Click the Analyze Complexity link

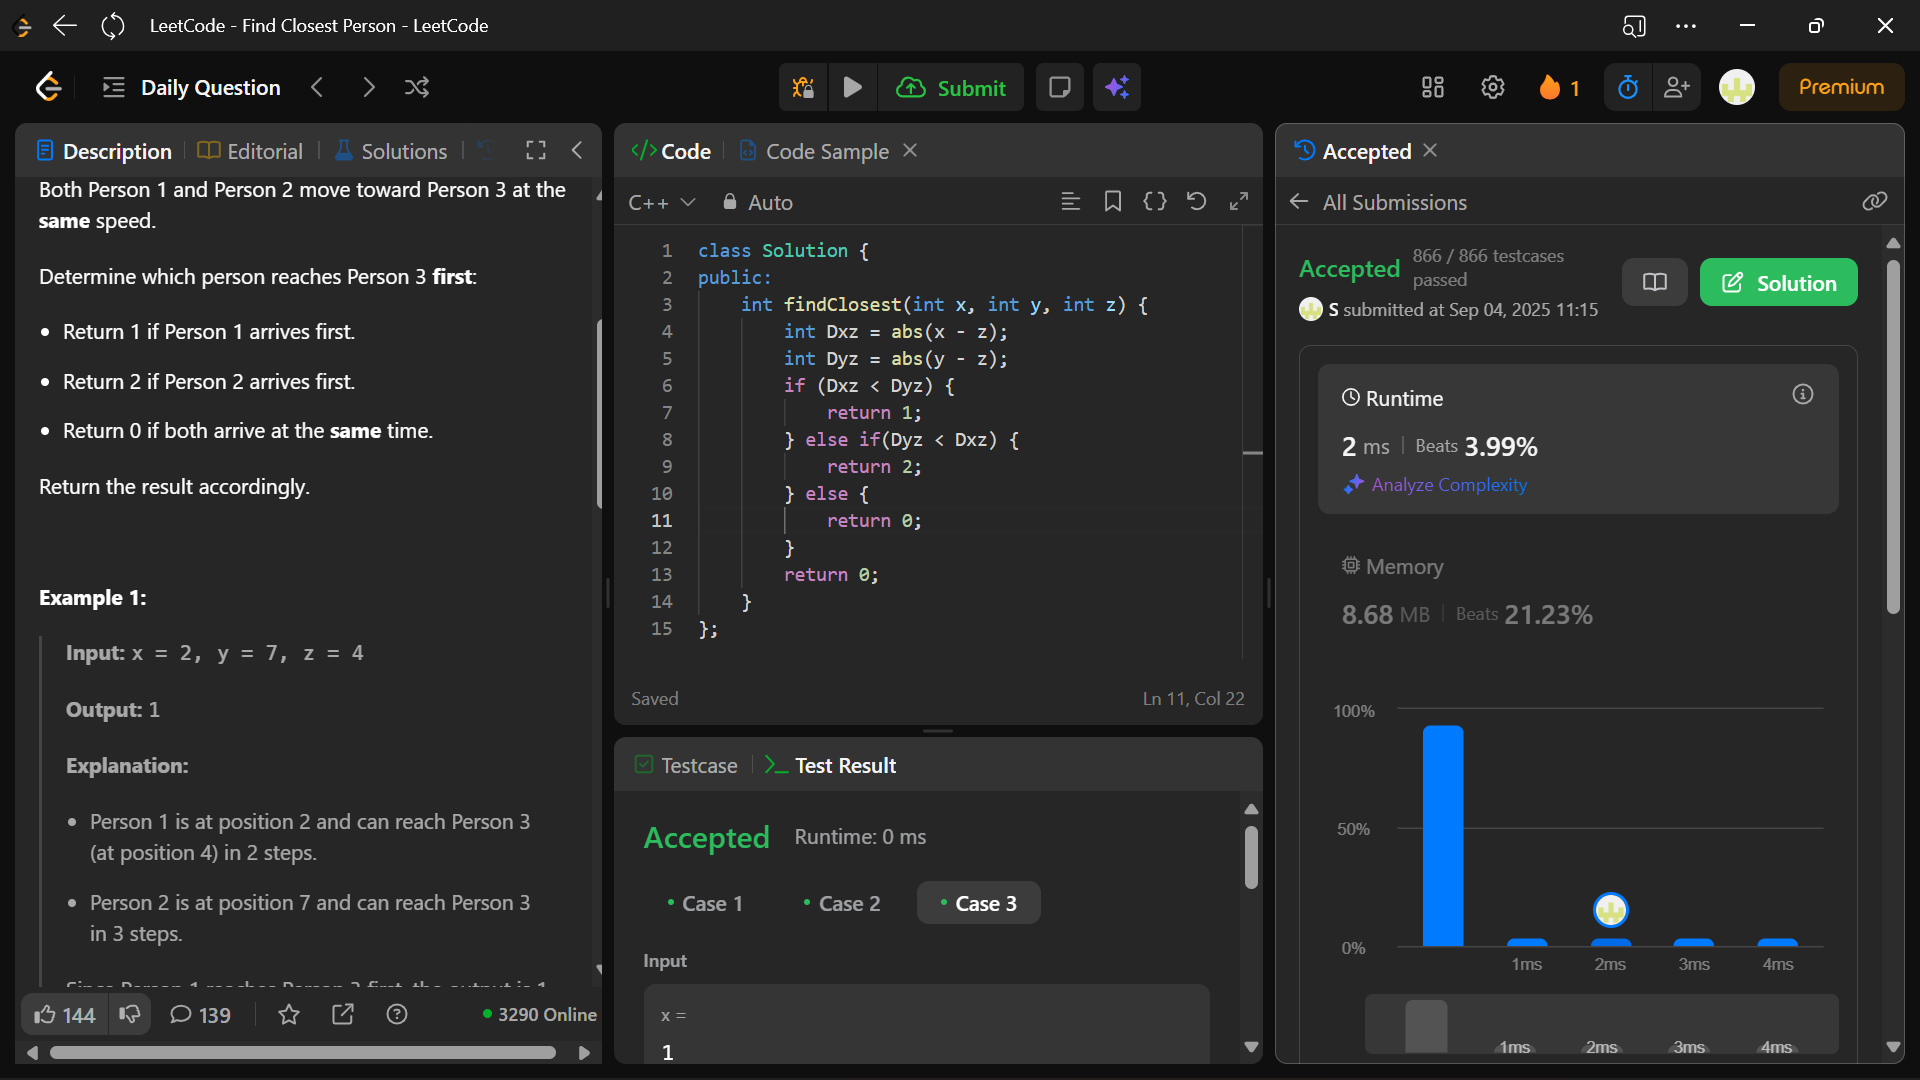click(x=1448, y=485)
